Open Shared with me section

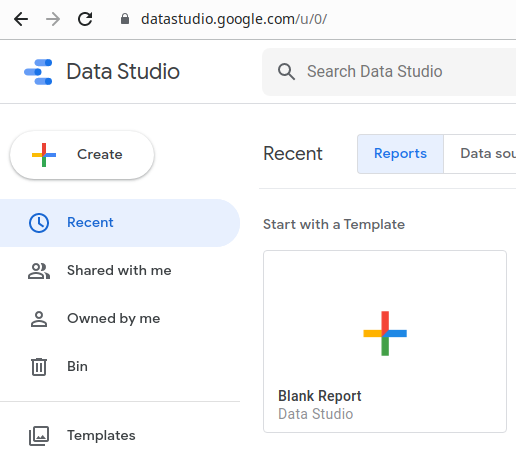[119, 271]
